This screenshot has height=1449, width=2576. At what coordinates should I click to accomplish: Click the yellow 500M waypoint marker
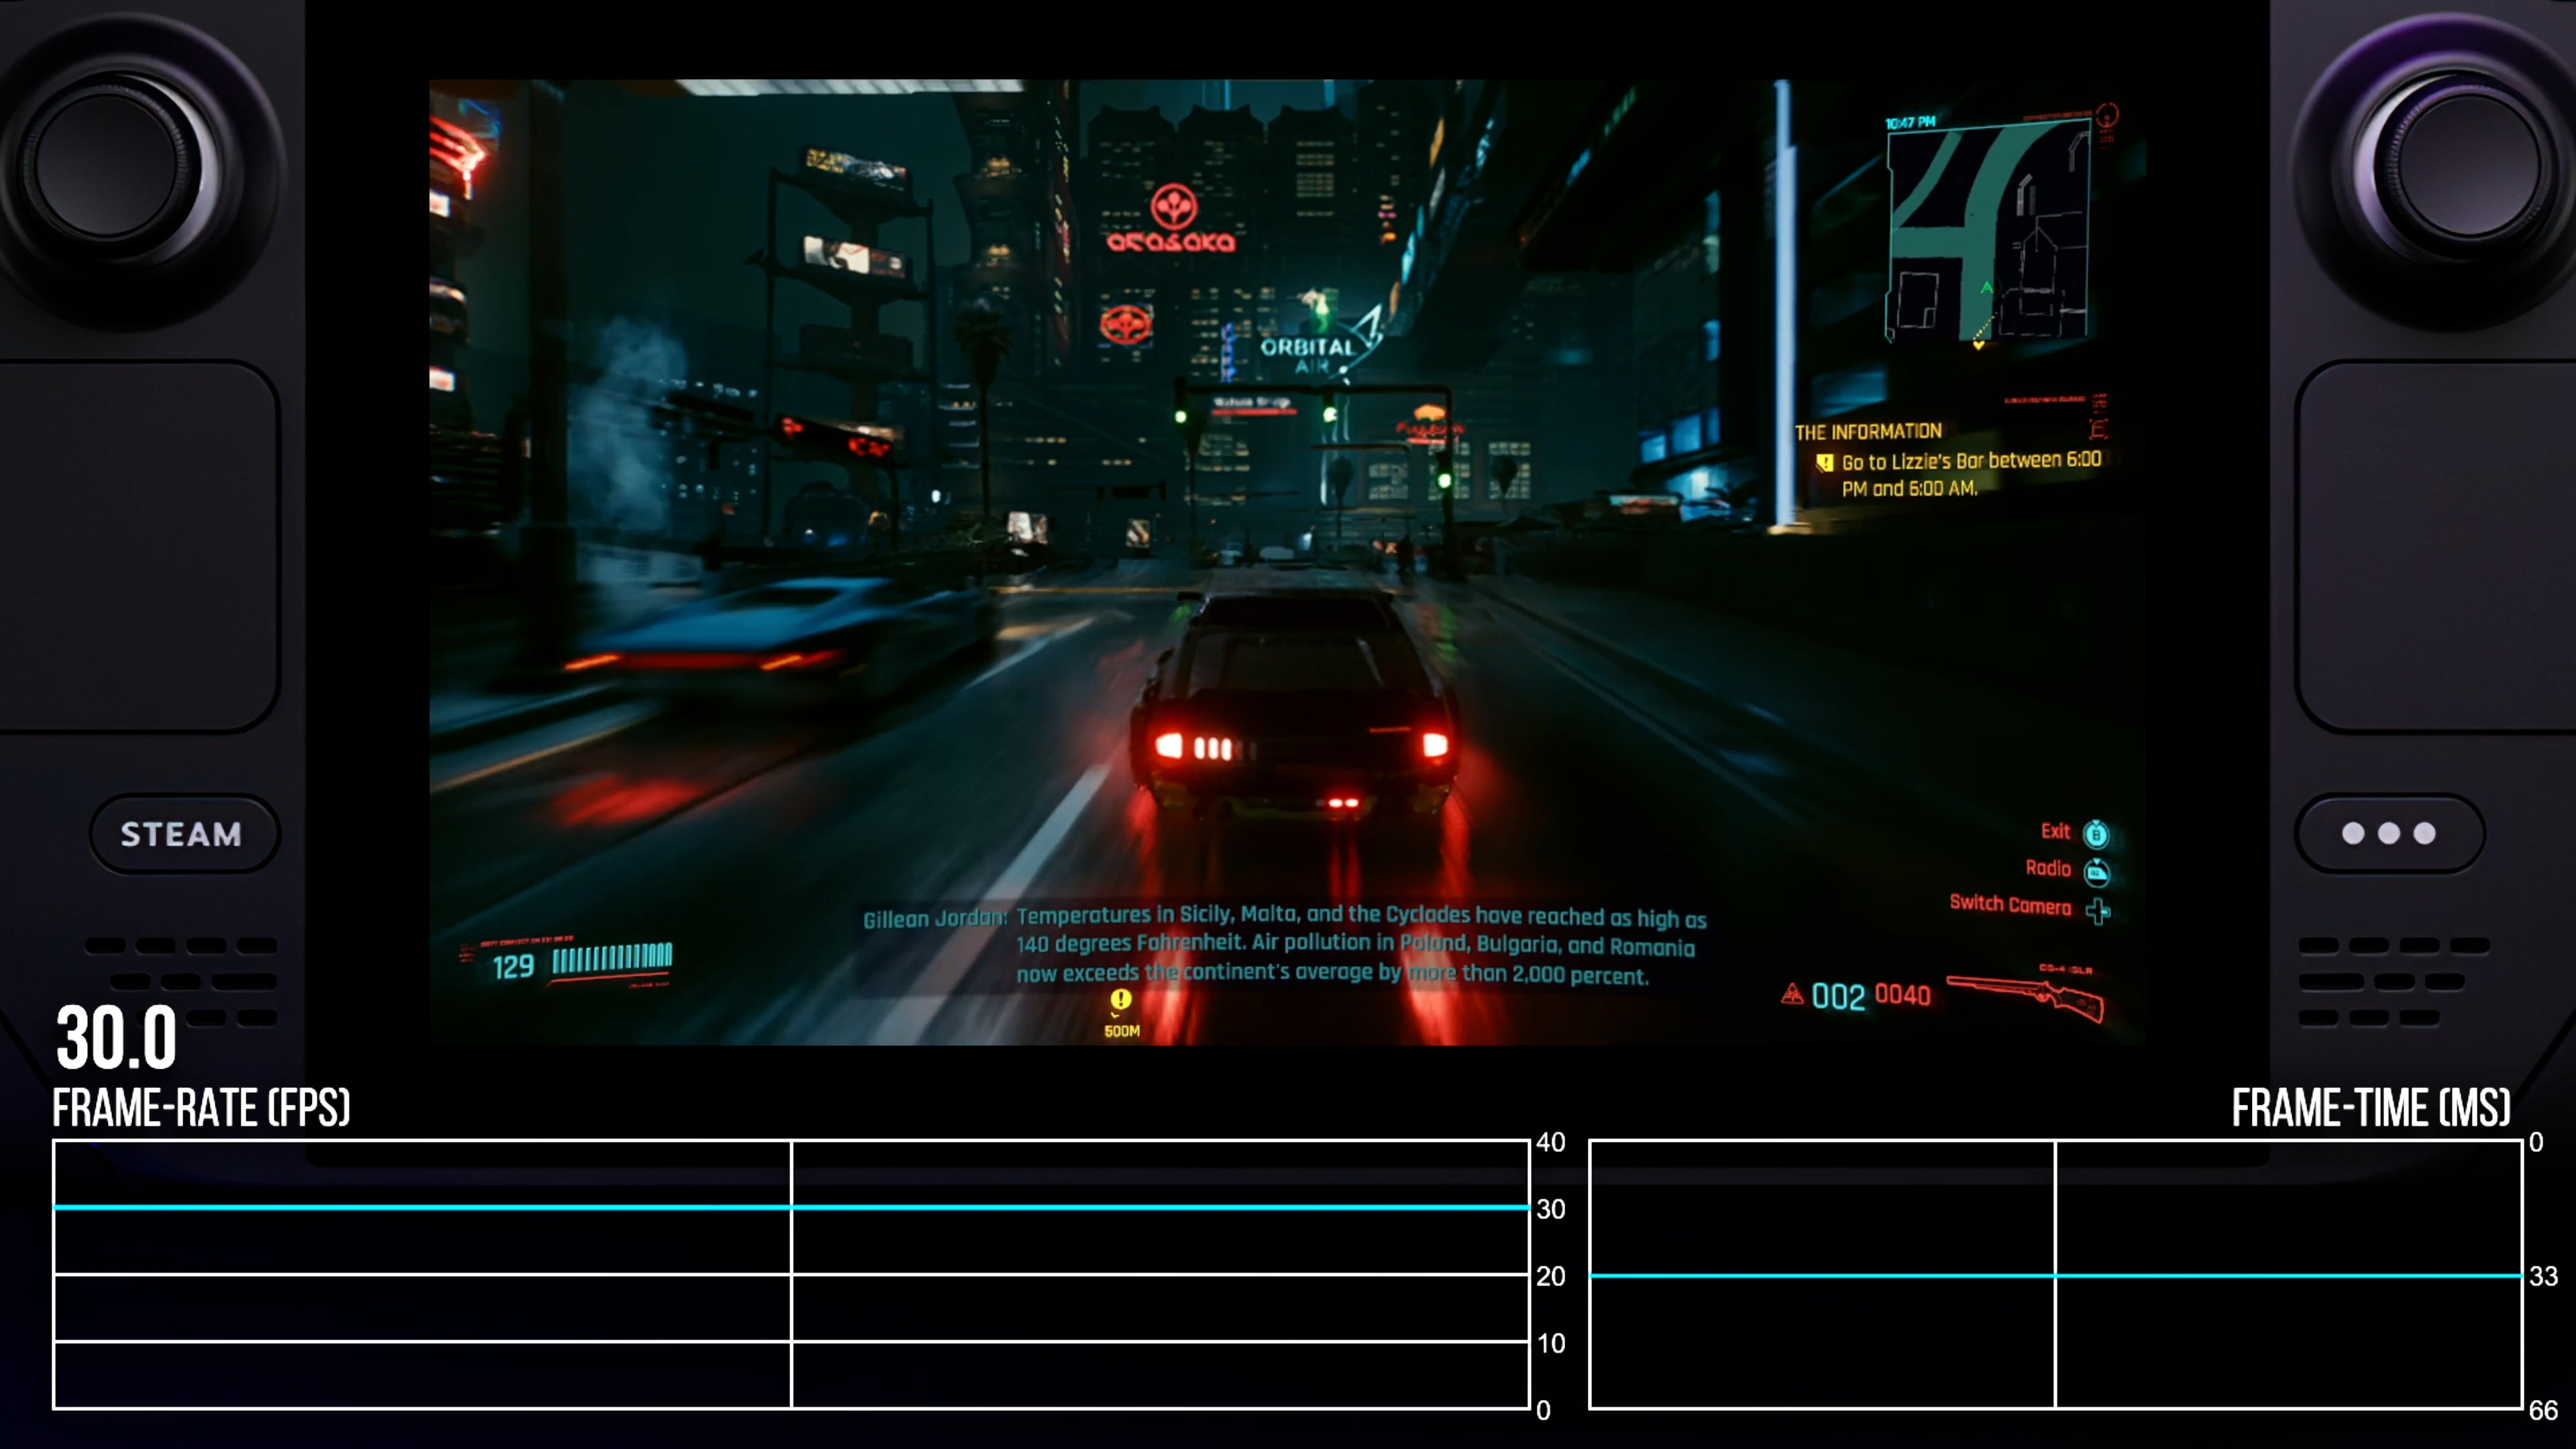click(x=1121, y=1001)
